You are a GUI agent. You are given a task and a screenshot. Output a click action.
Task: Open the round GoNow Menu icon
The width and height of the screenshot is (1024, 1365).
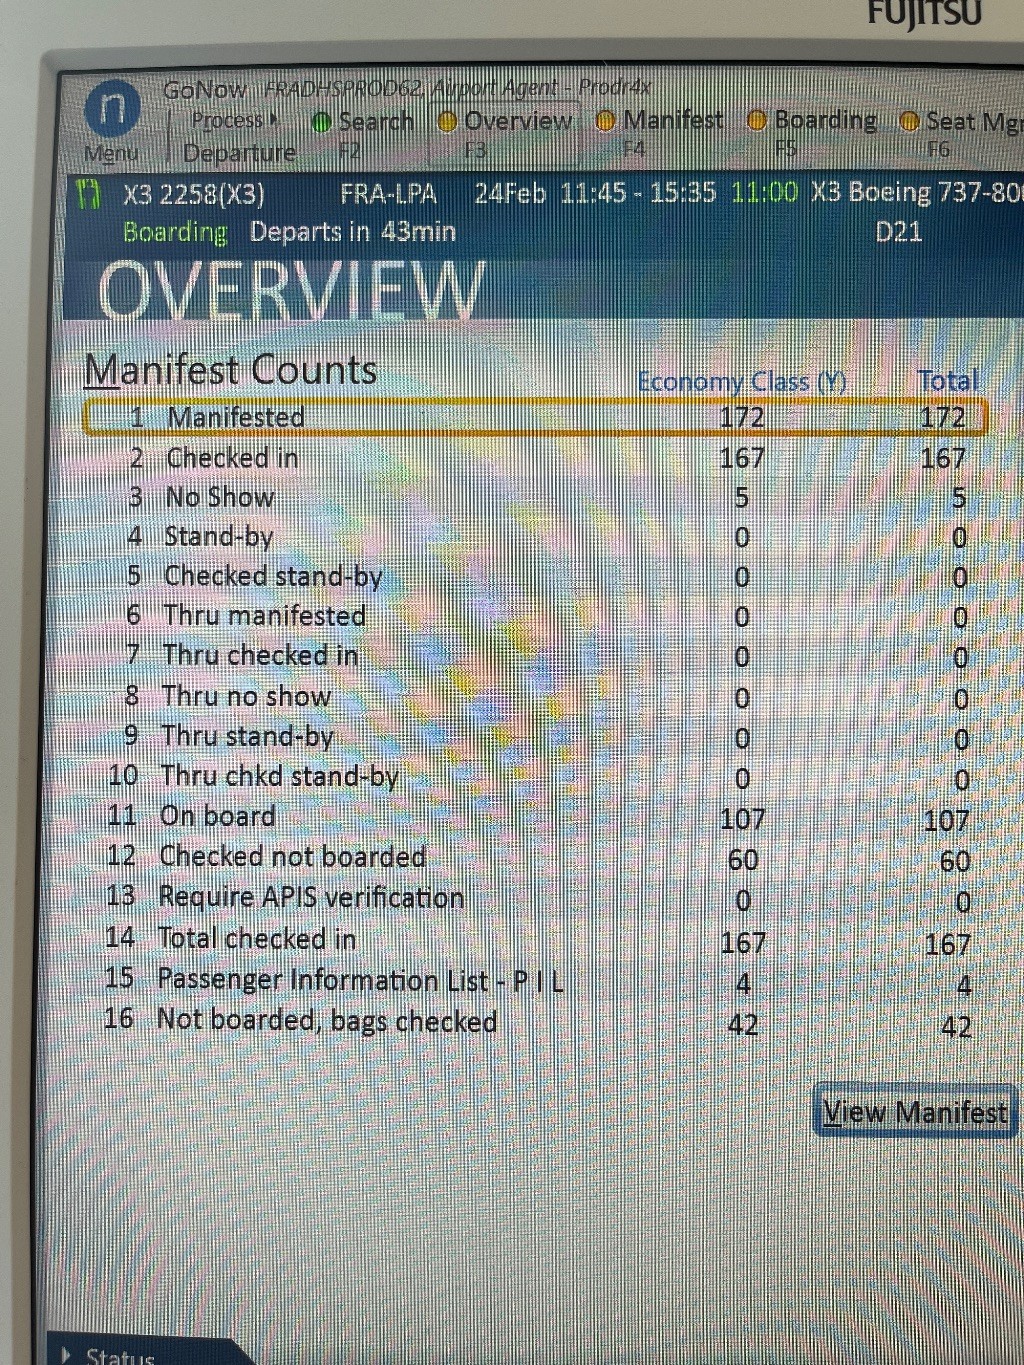click(x=112, y=109)
